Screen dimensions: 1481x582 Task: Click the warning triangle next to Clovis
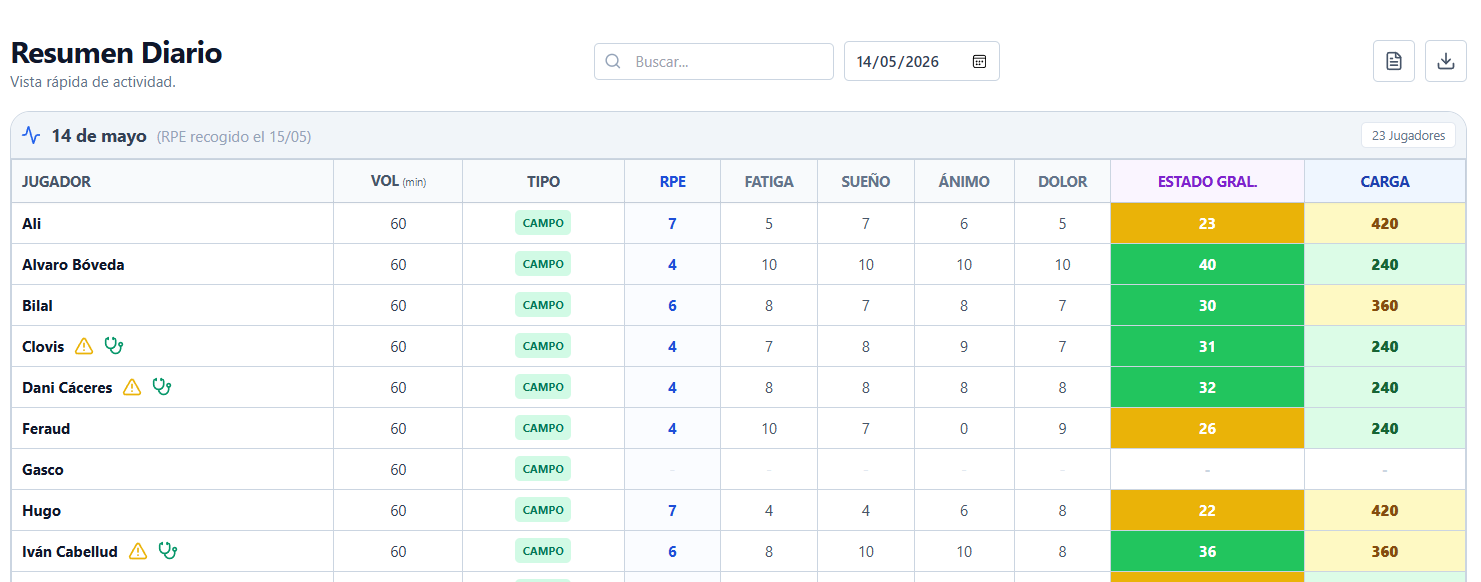pyautogui.click(x=84, y=346)
